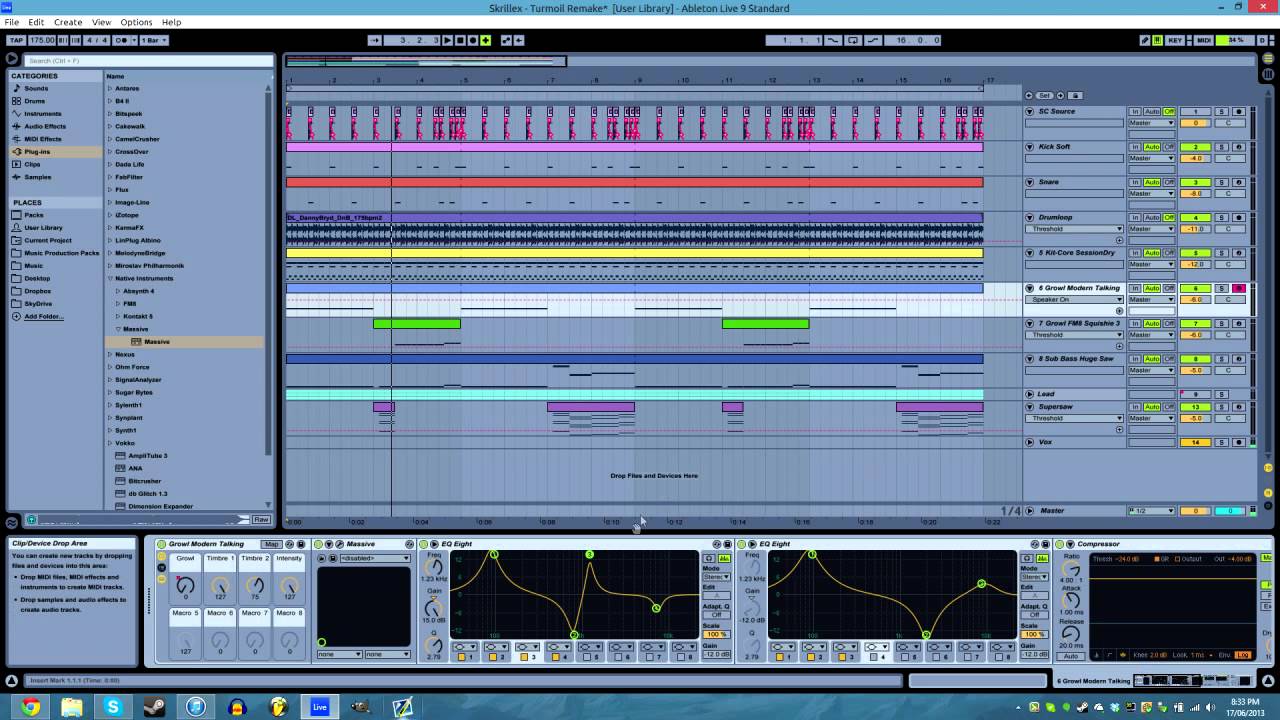This screenshot has height=720, width=1280.
Task: Click the Map button in Growl rack
Action: click(271, 544)
